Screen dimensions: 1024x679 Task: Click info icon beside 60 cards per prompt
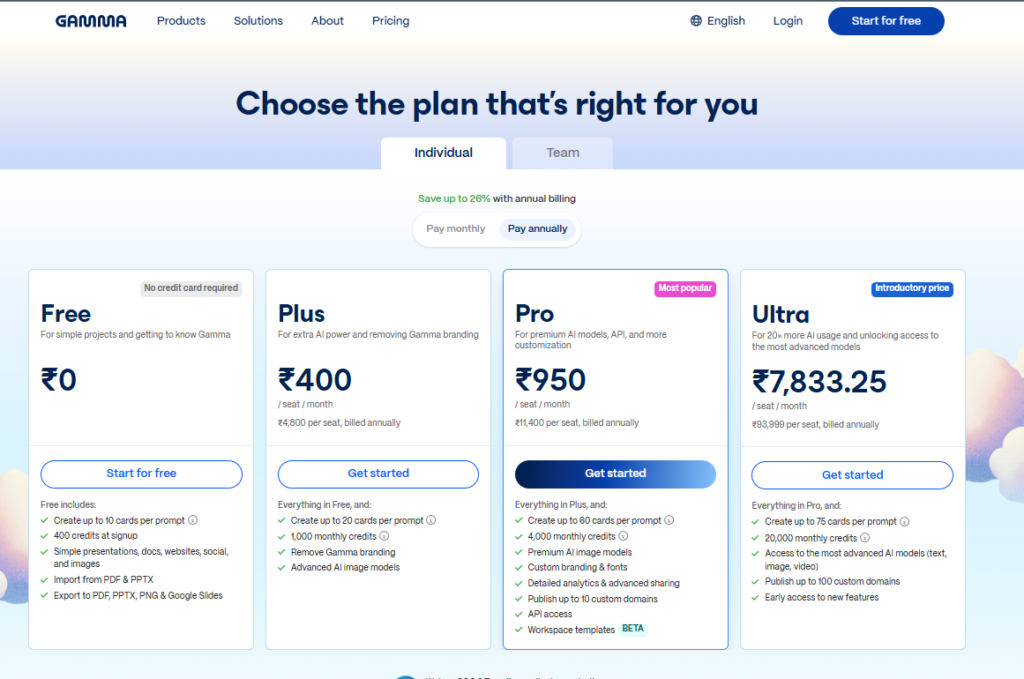[667, 520]
